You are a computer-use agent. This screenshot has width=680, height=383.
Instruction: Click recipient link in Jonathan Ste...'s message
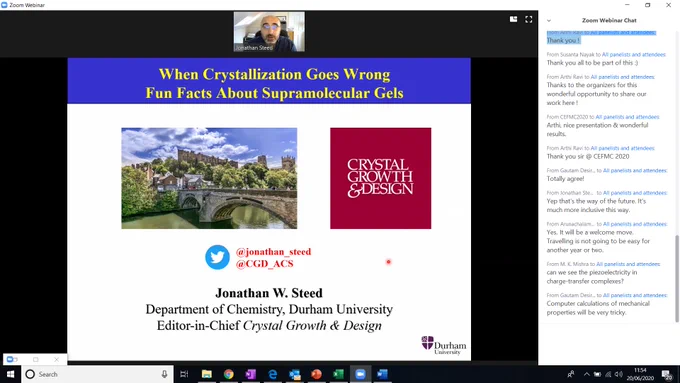tap(635, 193)
